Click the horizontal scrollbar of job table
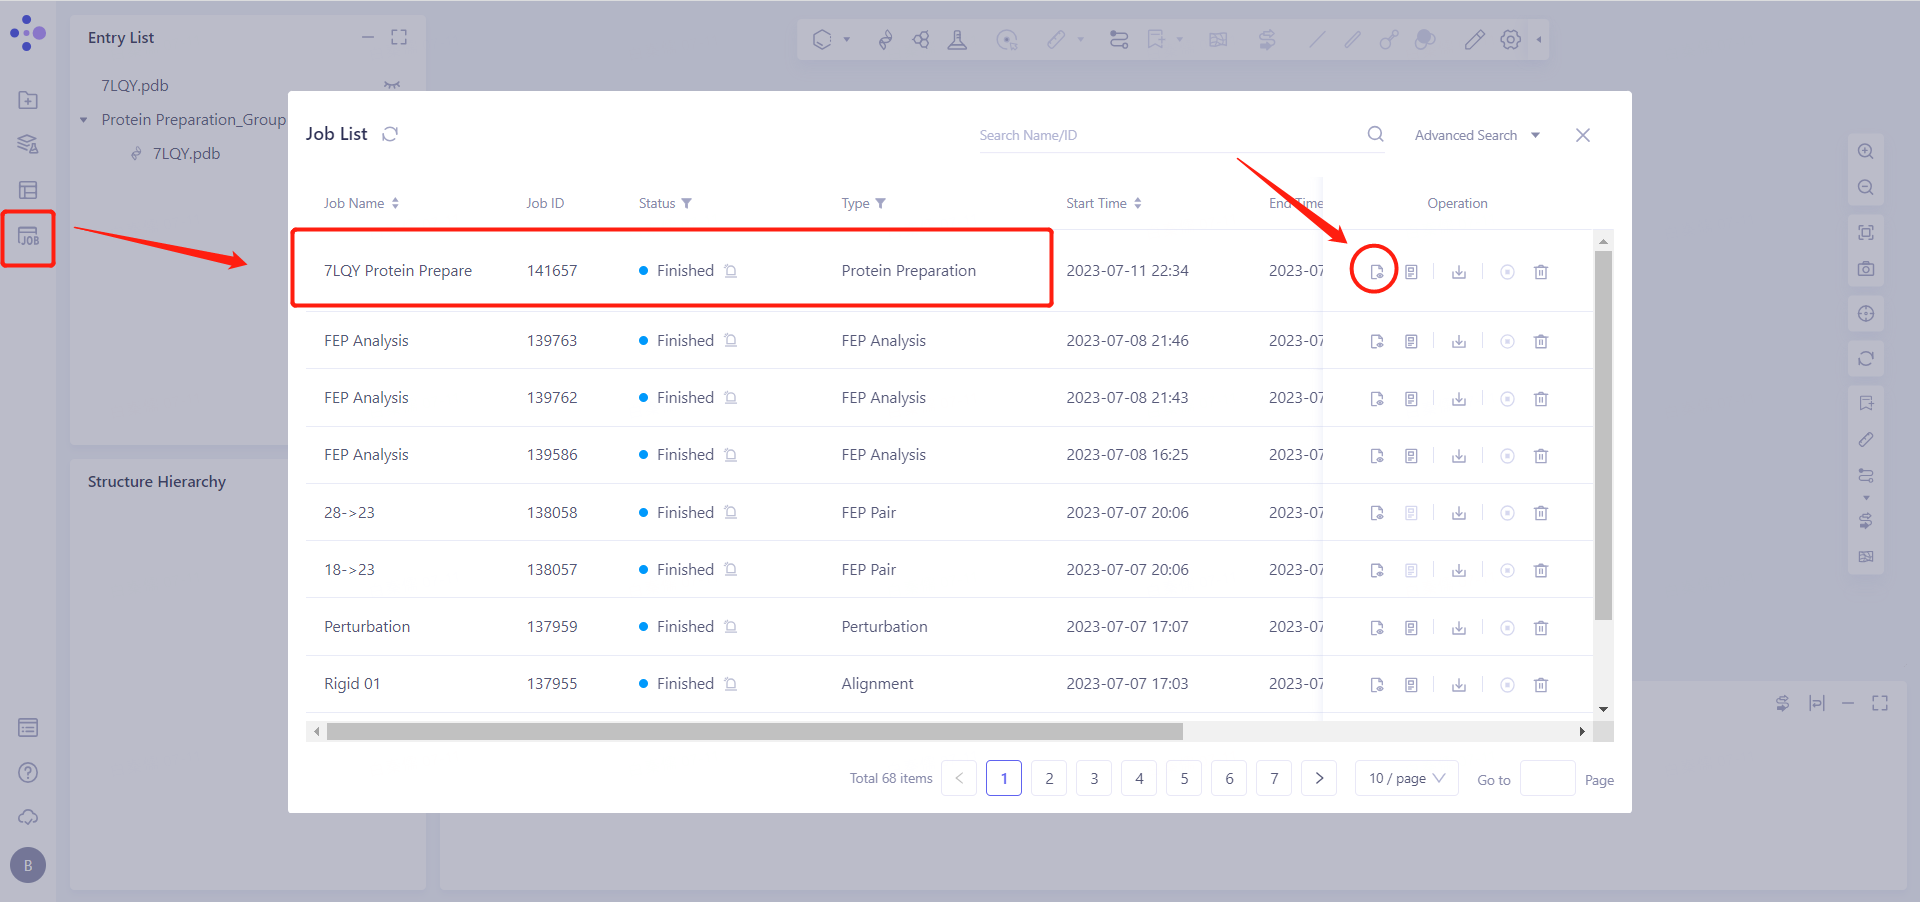The height and width of the screenshot is (902, 1920). point(754,732)
